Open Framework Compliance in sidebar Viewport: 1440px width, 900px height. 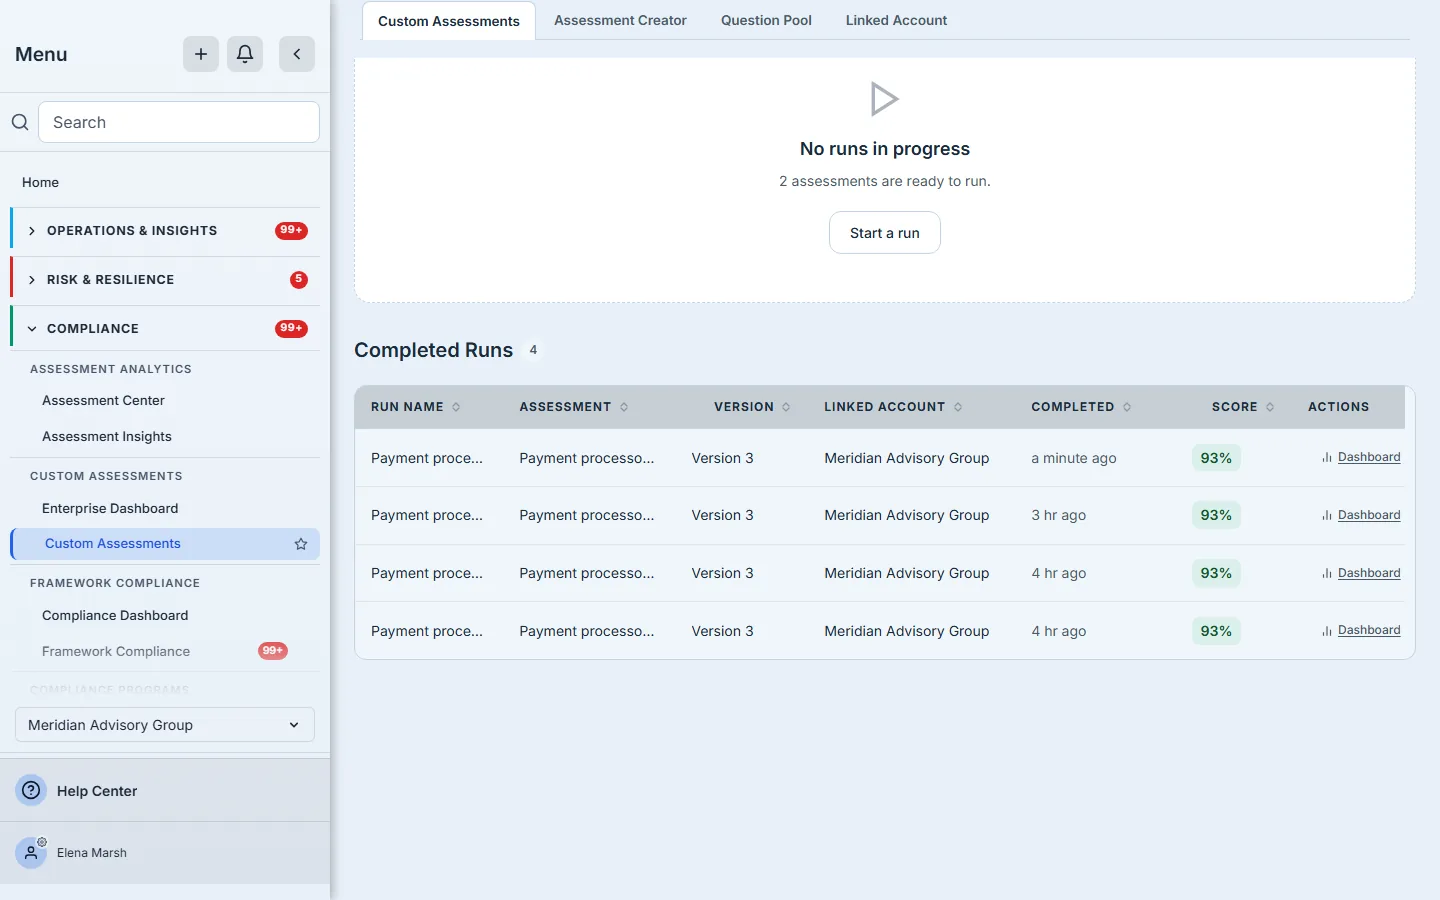(116, 651)
